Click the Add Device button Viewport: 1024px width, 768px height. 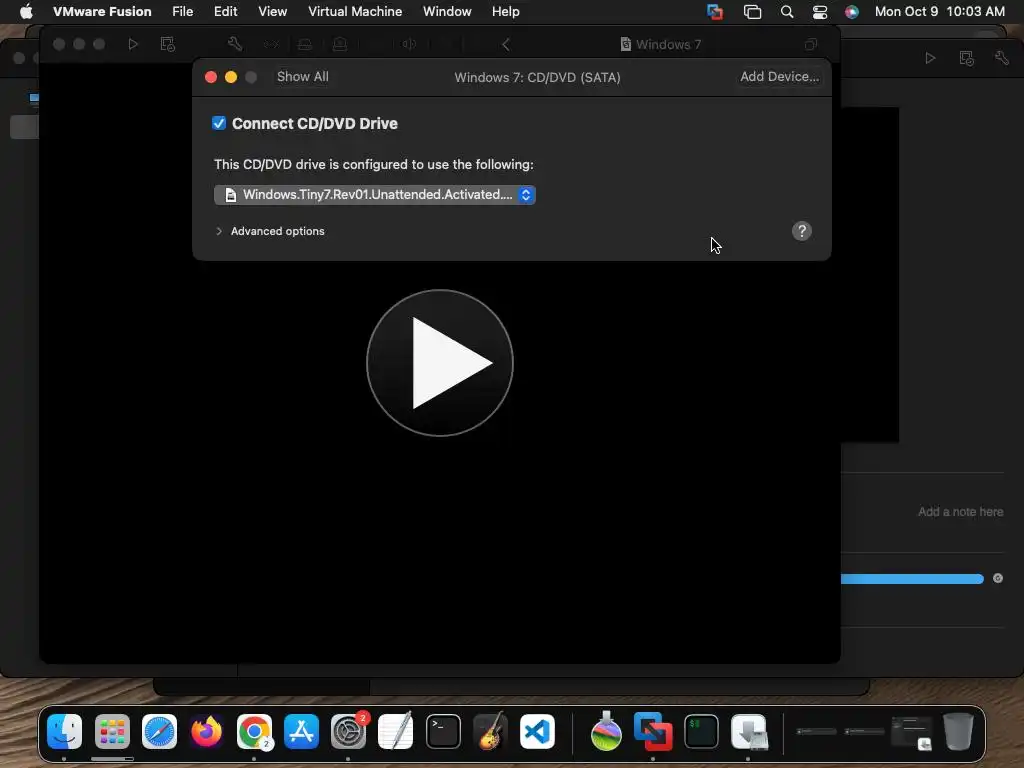(x=779, y=77)
